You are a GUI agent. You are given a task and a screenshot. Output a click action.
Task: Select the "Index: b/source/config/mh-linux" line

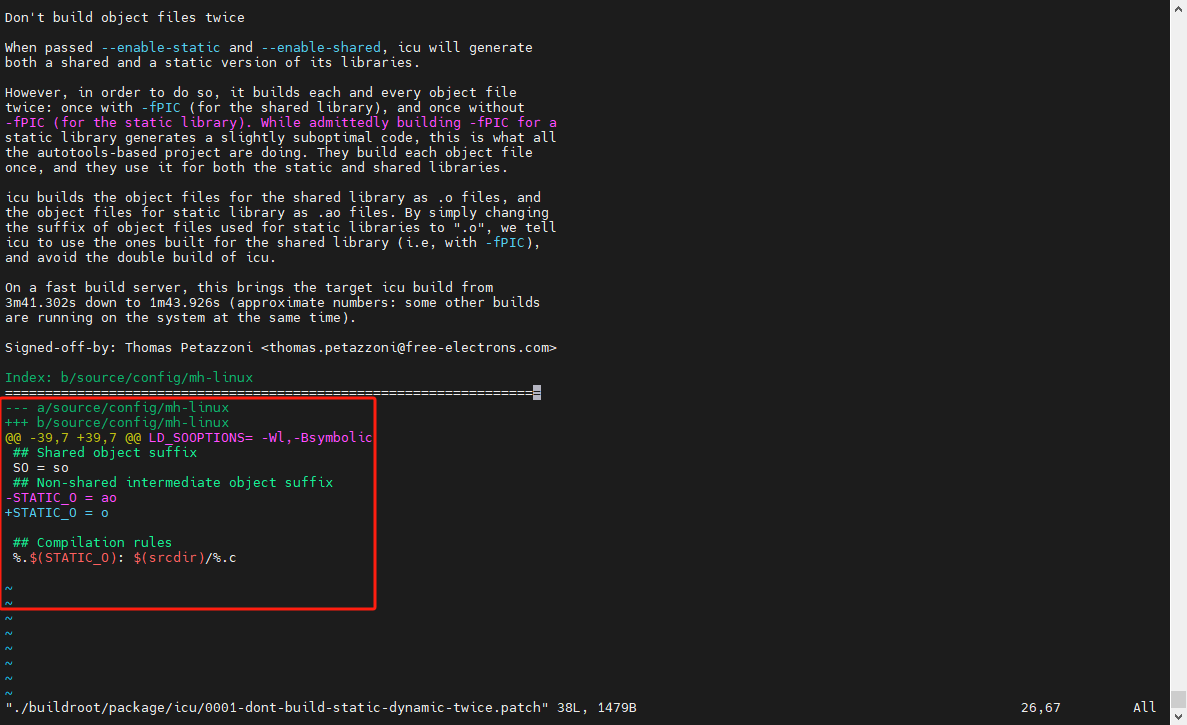(x=129, y=378)
